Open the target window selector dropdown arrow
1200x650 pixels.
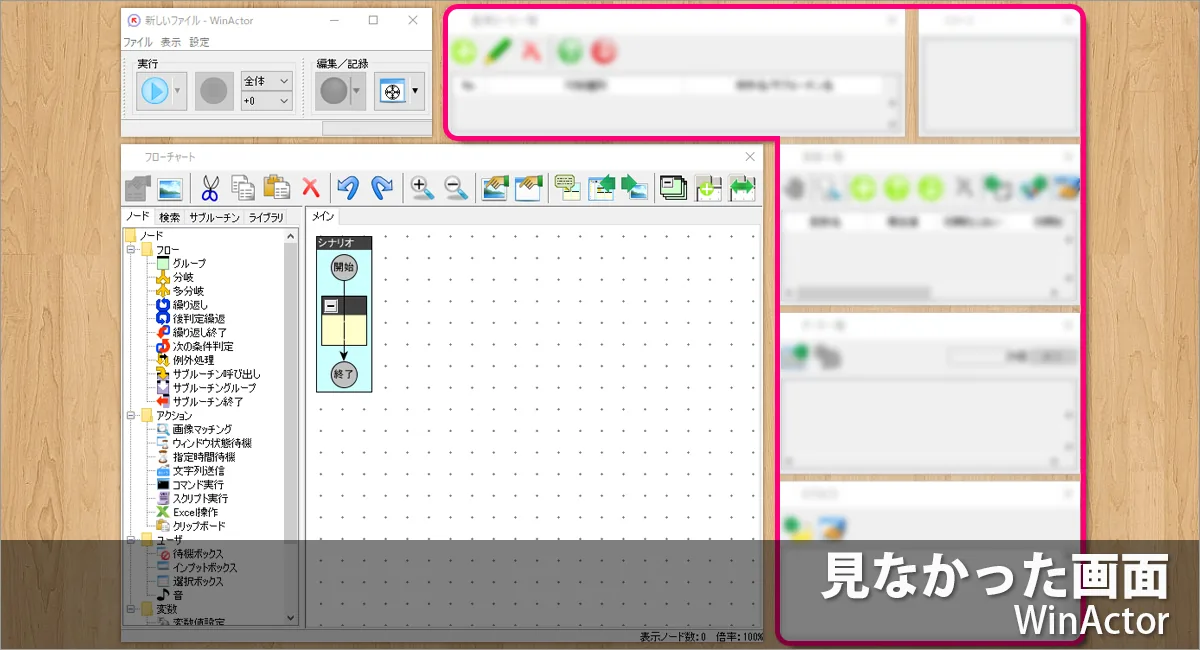click(x=416, y=92)
